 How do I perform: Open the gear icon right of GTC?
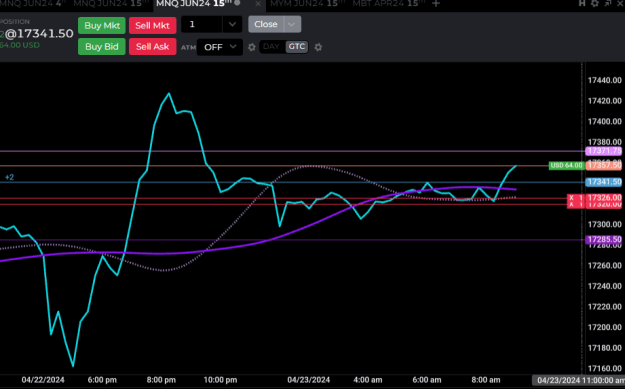point(318,47)
